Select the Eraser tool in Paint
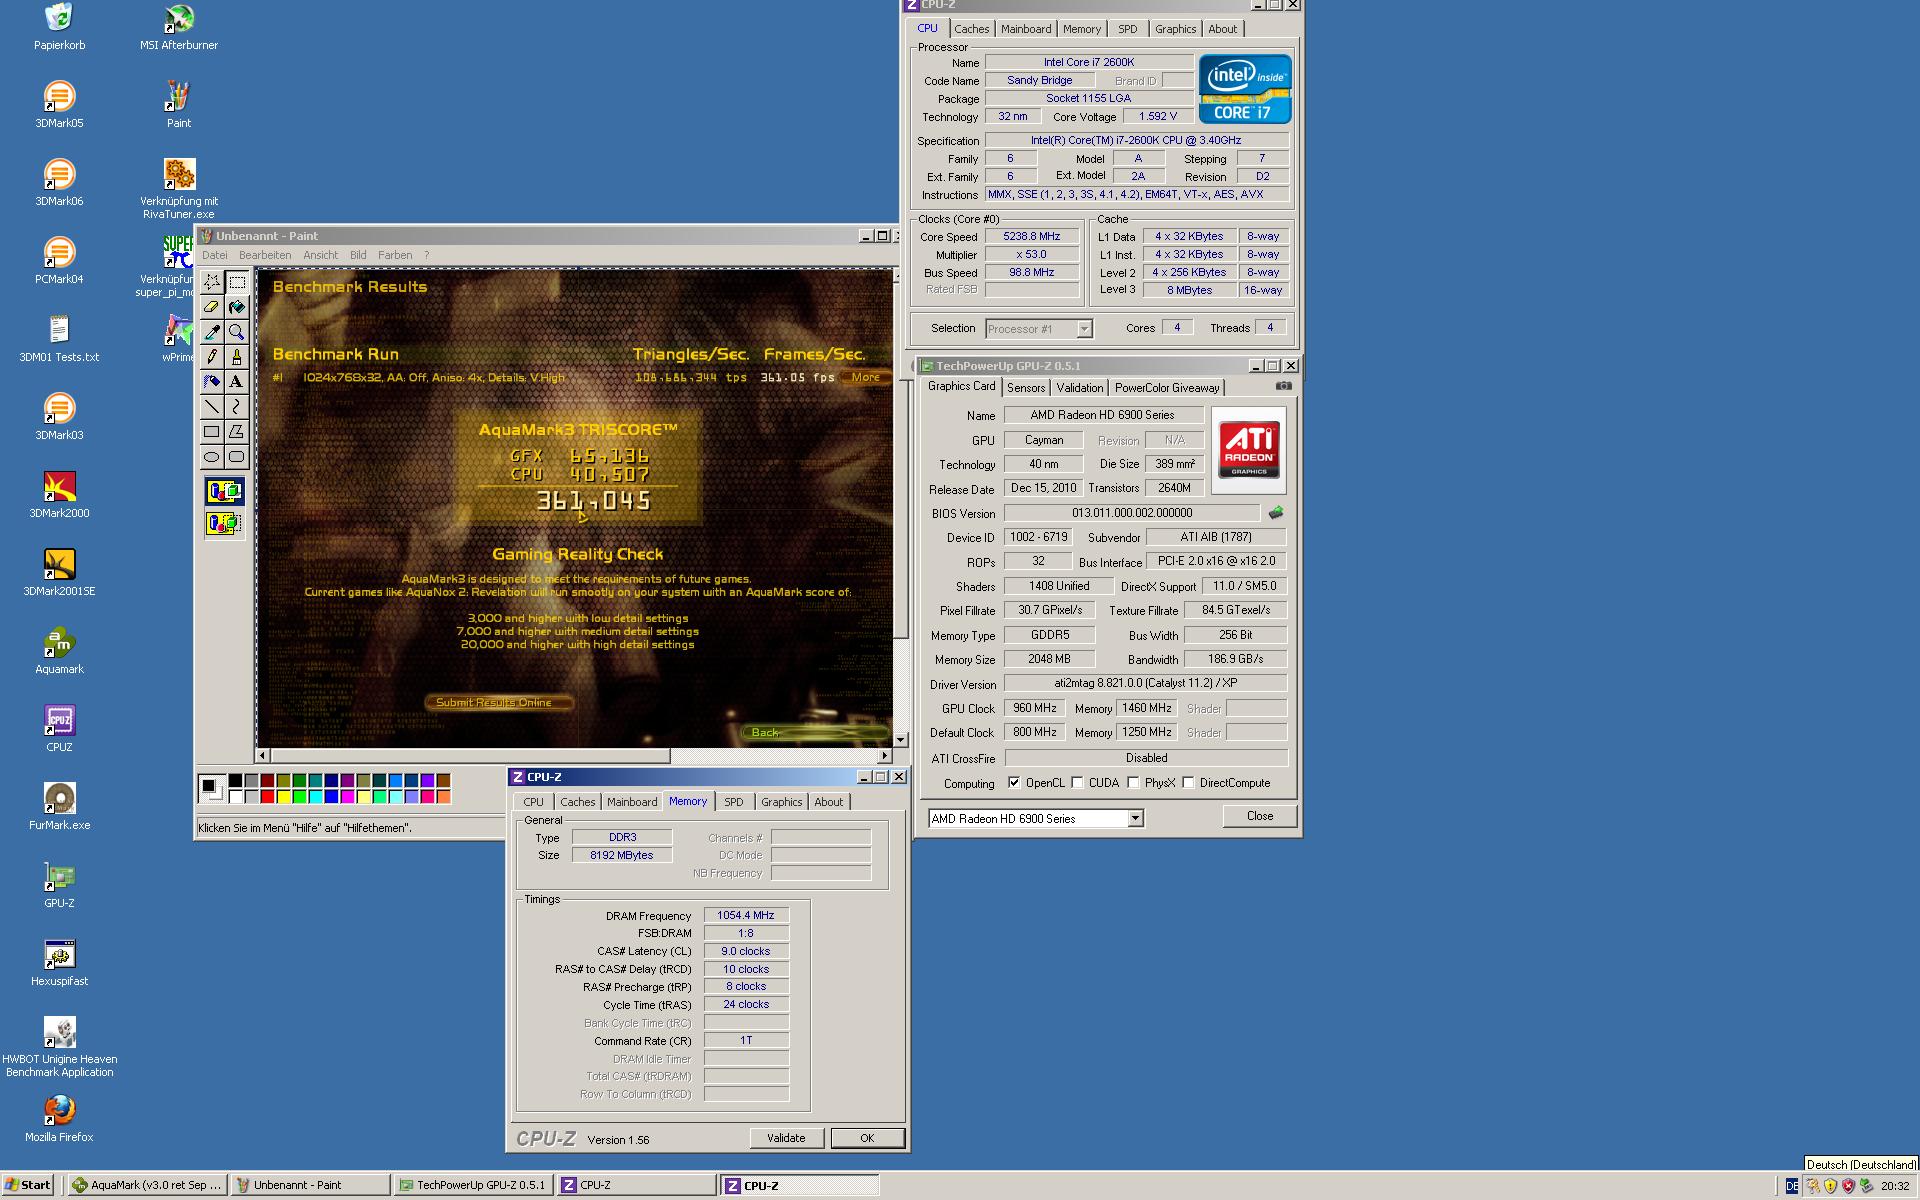The width and height of the screenshot is (1920, 1200). (x=212, y=307)
